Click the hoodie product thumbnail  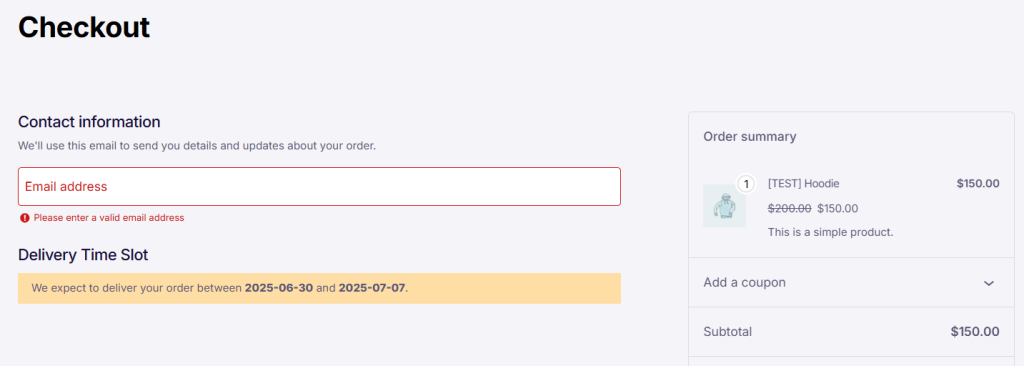click(x=724, y=206)
